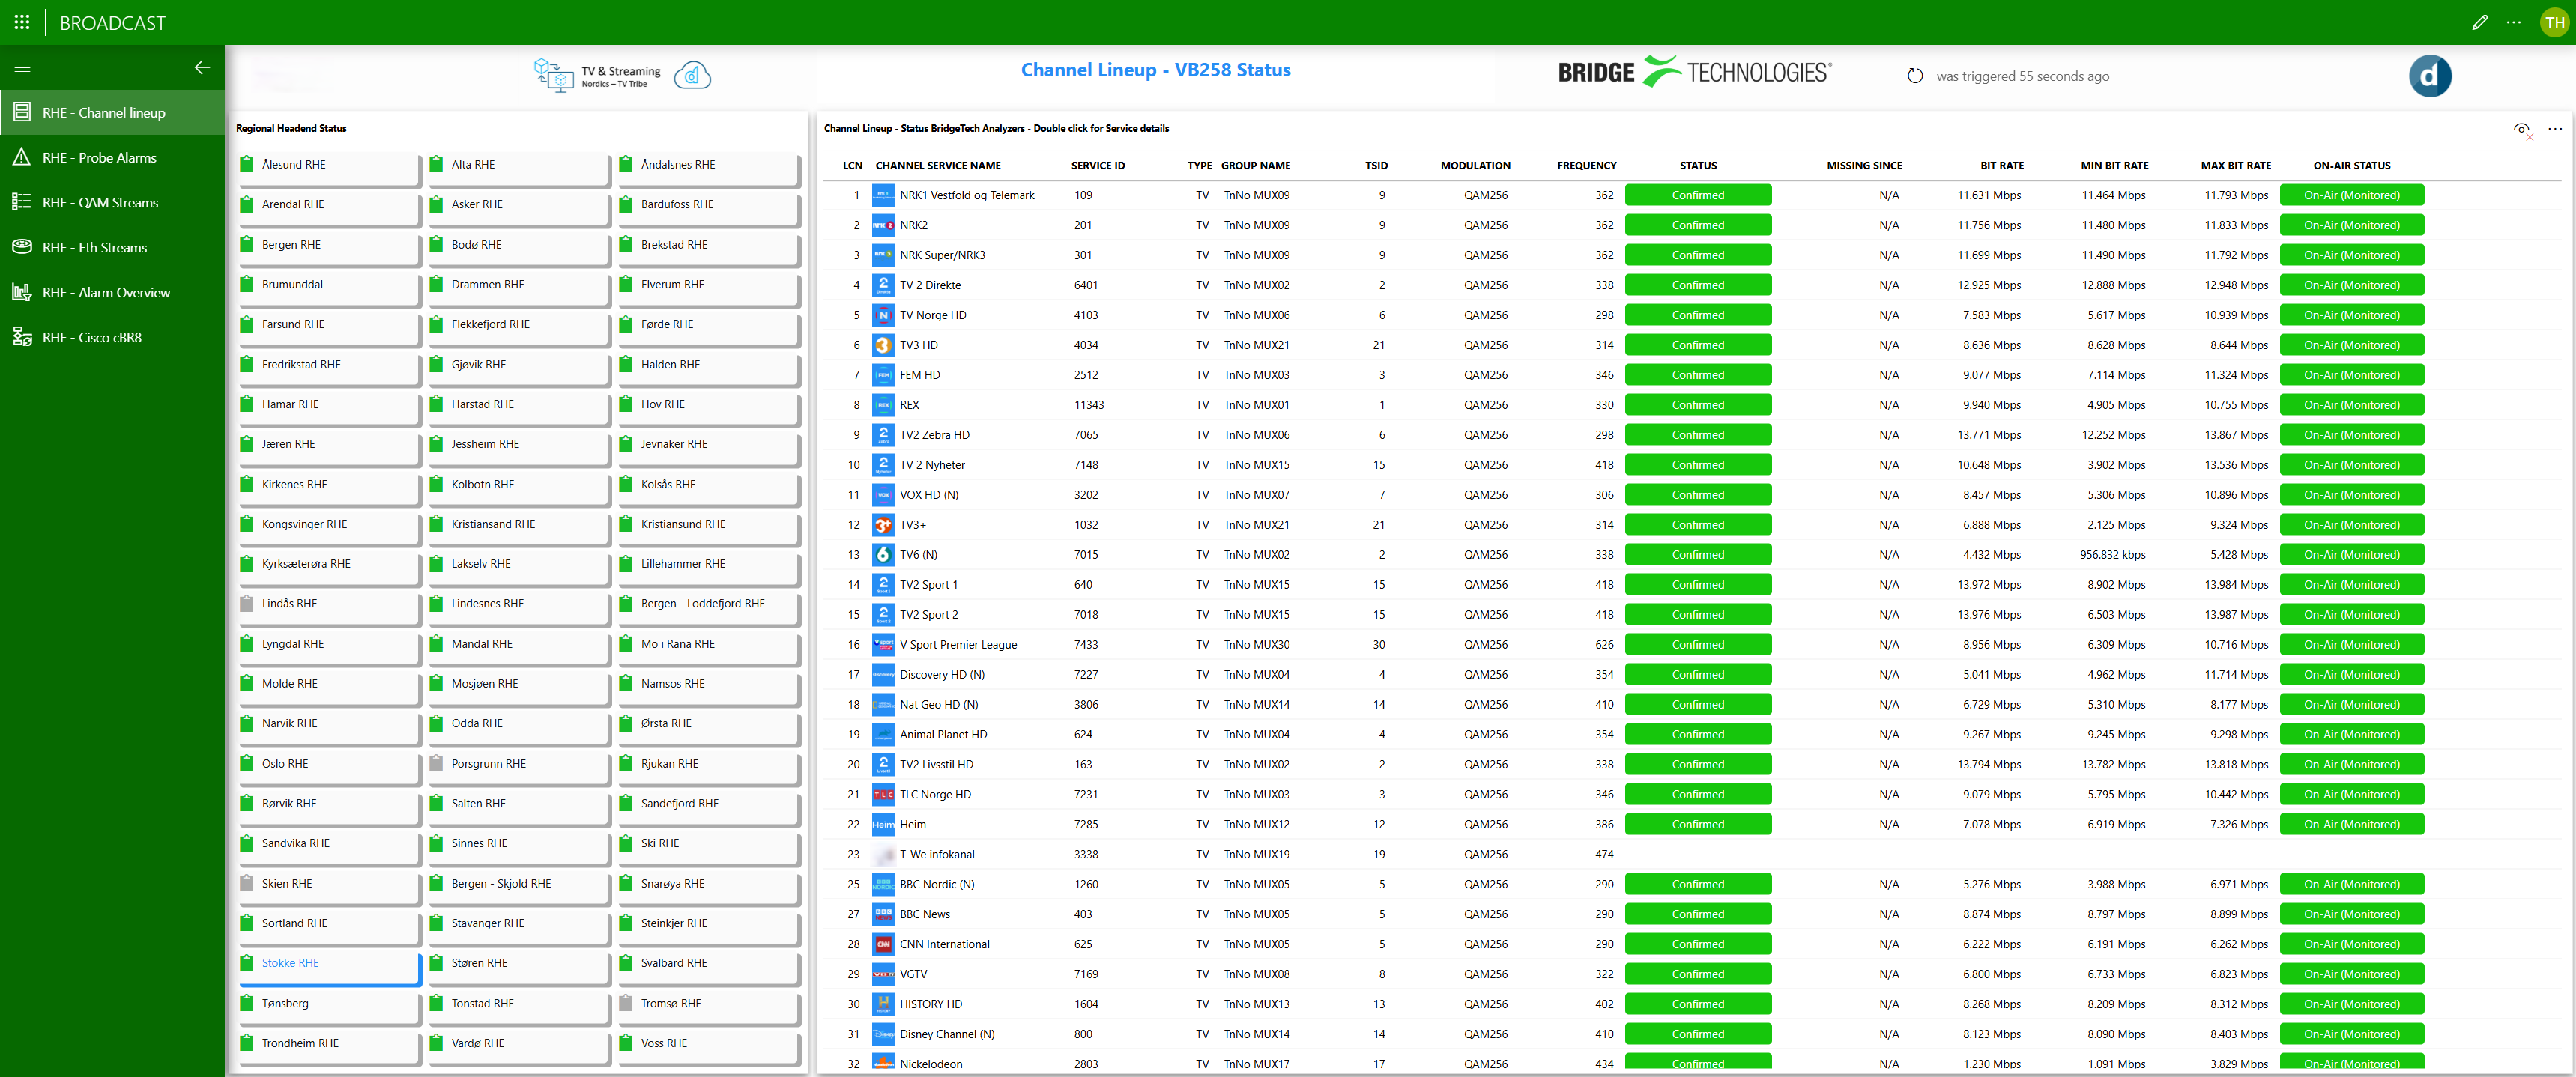
Task: Click the round 'd' logo icon
Action: pyautogui.click(x=2429, y=76)
